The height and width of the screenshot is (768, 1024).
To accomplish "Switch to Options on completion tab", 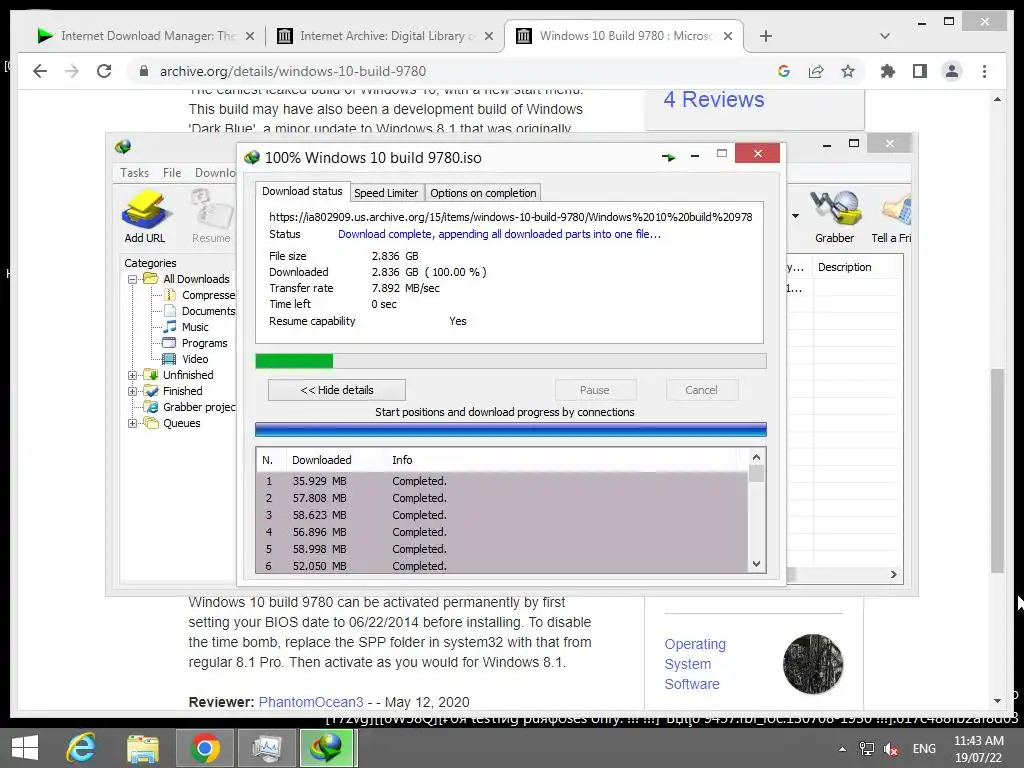I will [483, 193].
